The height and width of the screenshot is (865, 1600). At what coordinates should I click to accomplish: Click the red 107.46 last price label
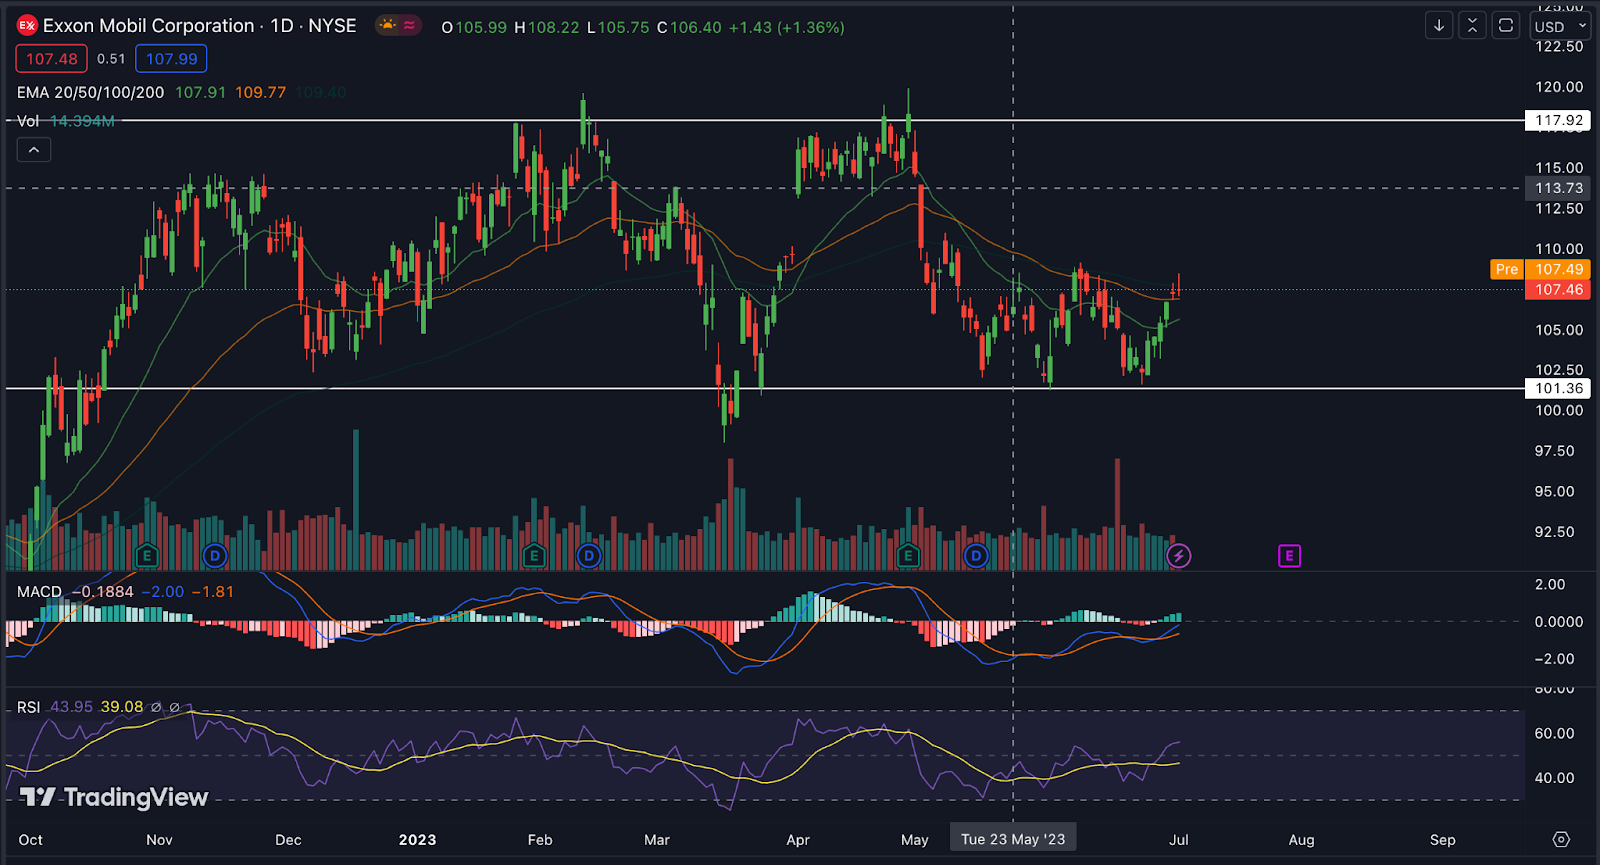point(1559,290)
